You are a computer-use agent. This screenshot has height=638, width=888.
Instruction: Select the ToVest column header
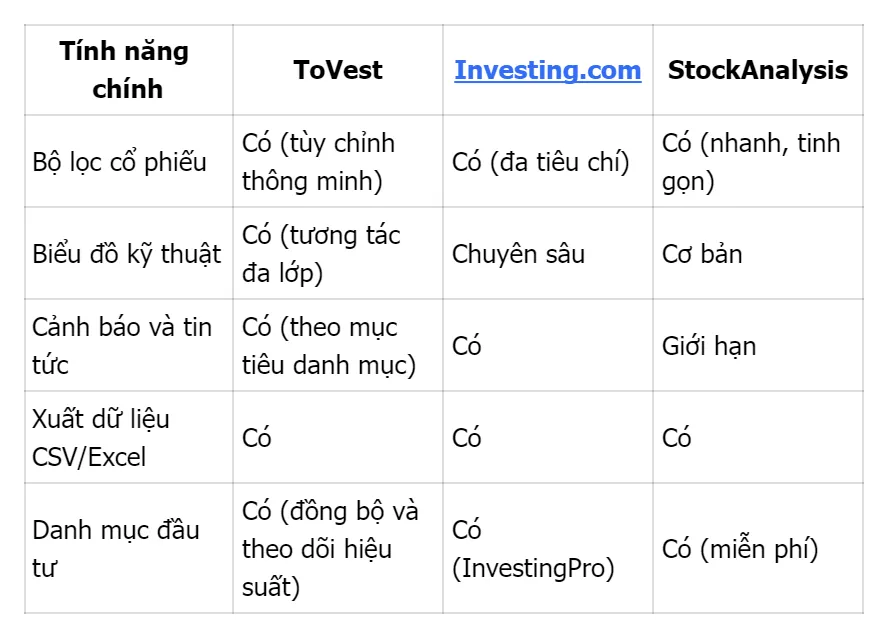click(338, 71)
